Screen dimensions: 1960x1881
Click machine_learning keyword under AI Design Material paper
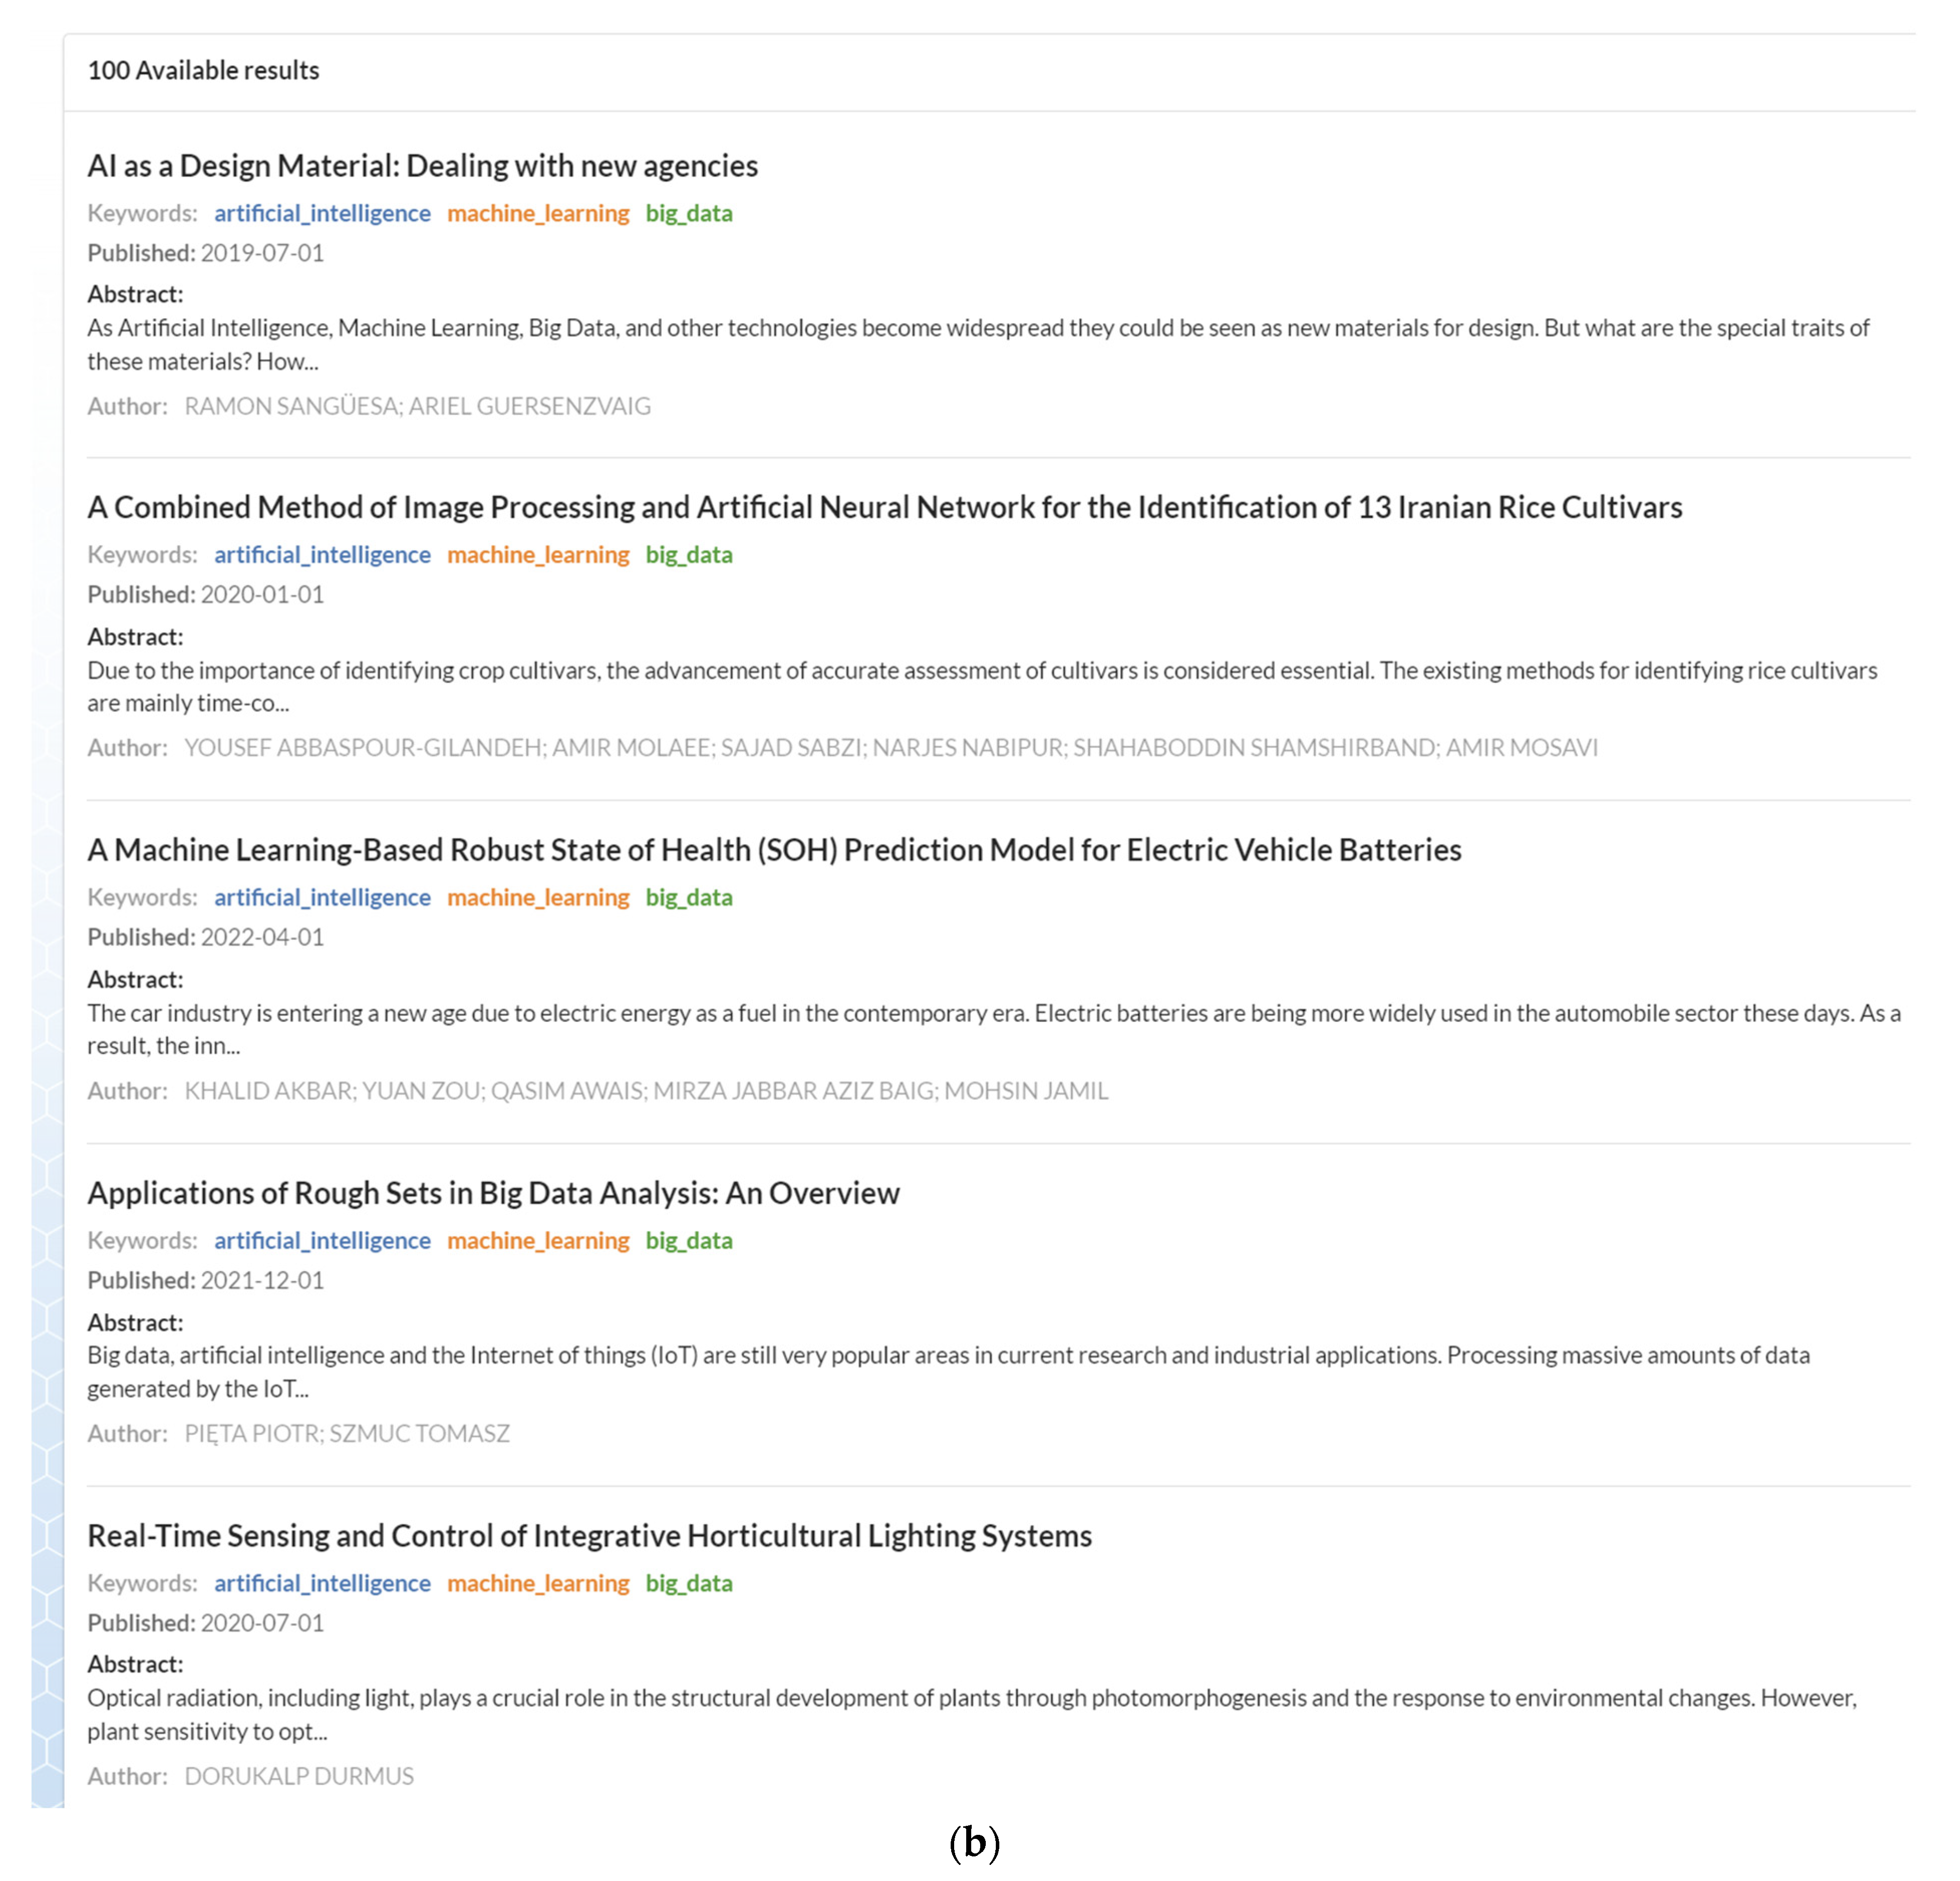pos(538,213)
